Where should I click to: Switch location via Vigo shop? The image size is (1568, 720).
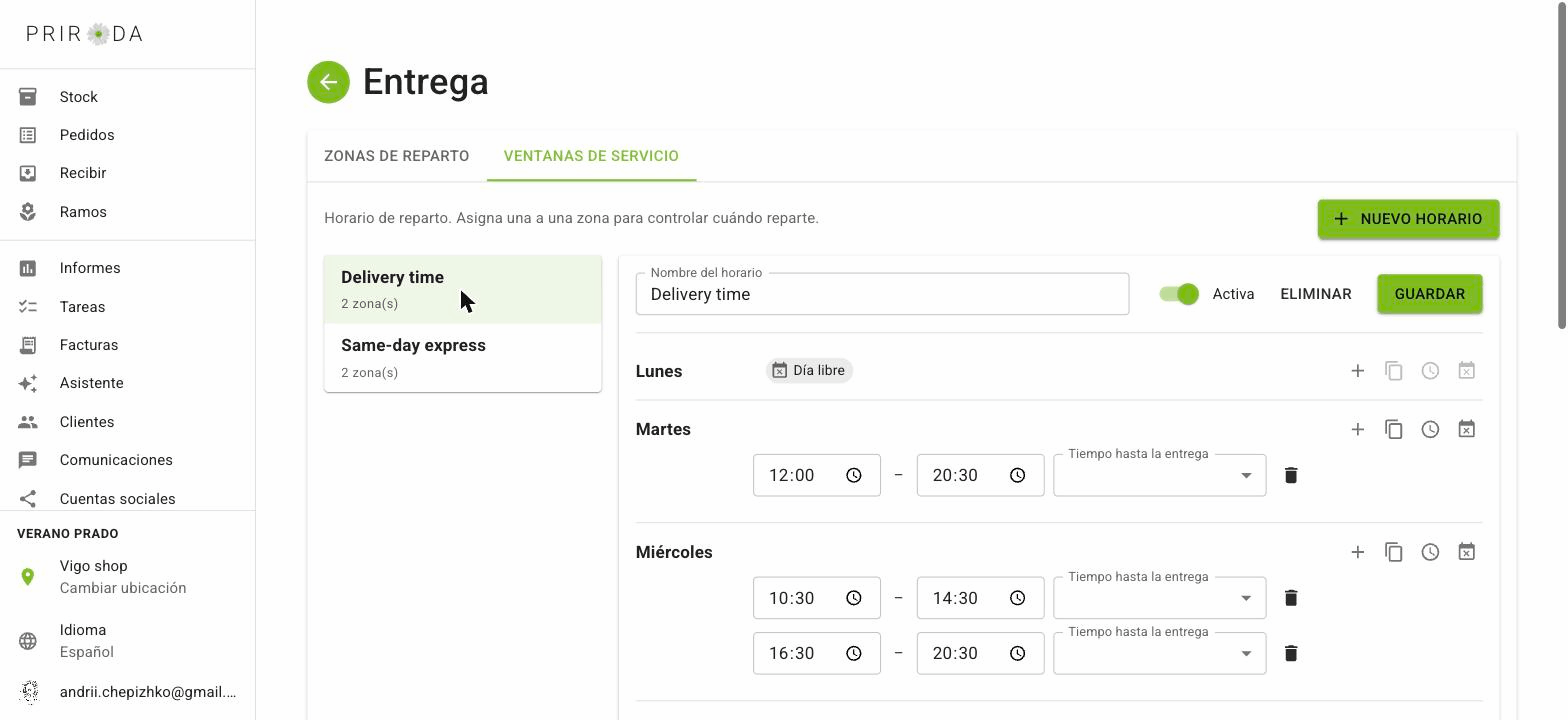128,577
